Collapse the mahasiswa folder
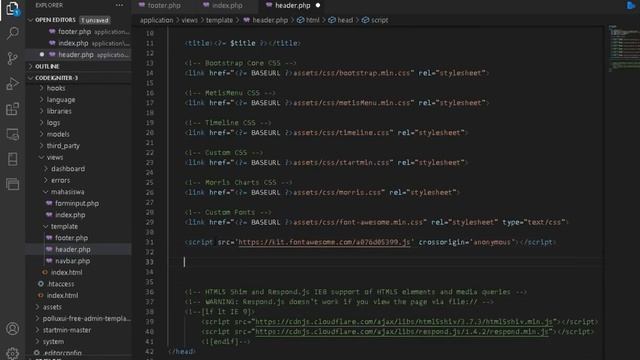The width and height of the screenshot is (640, 360). (x=67, y=191)
